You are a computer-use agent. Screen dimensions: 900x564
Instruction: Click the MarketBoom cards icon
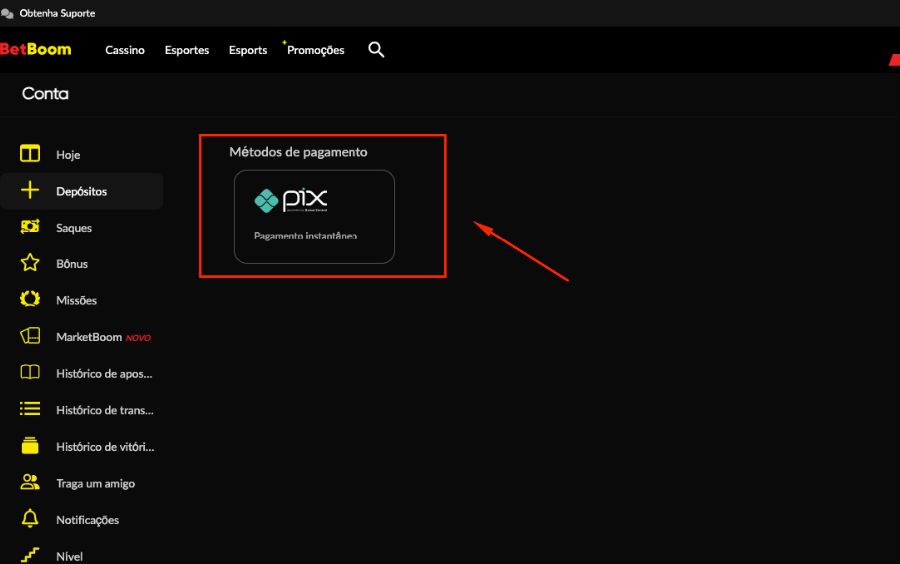click(30, 336)
